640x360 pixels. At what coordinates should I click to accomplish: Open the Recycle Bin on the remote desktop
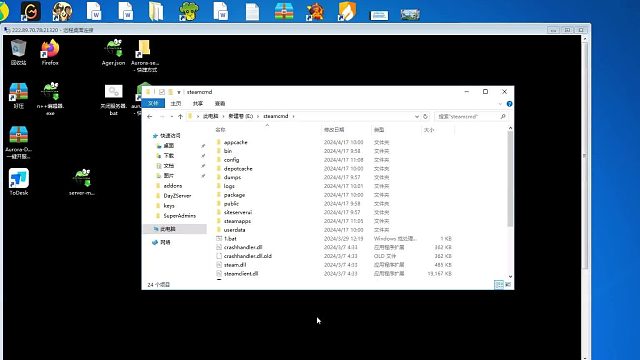tap(18, 52)
